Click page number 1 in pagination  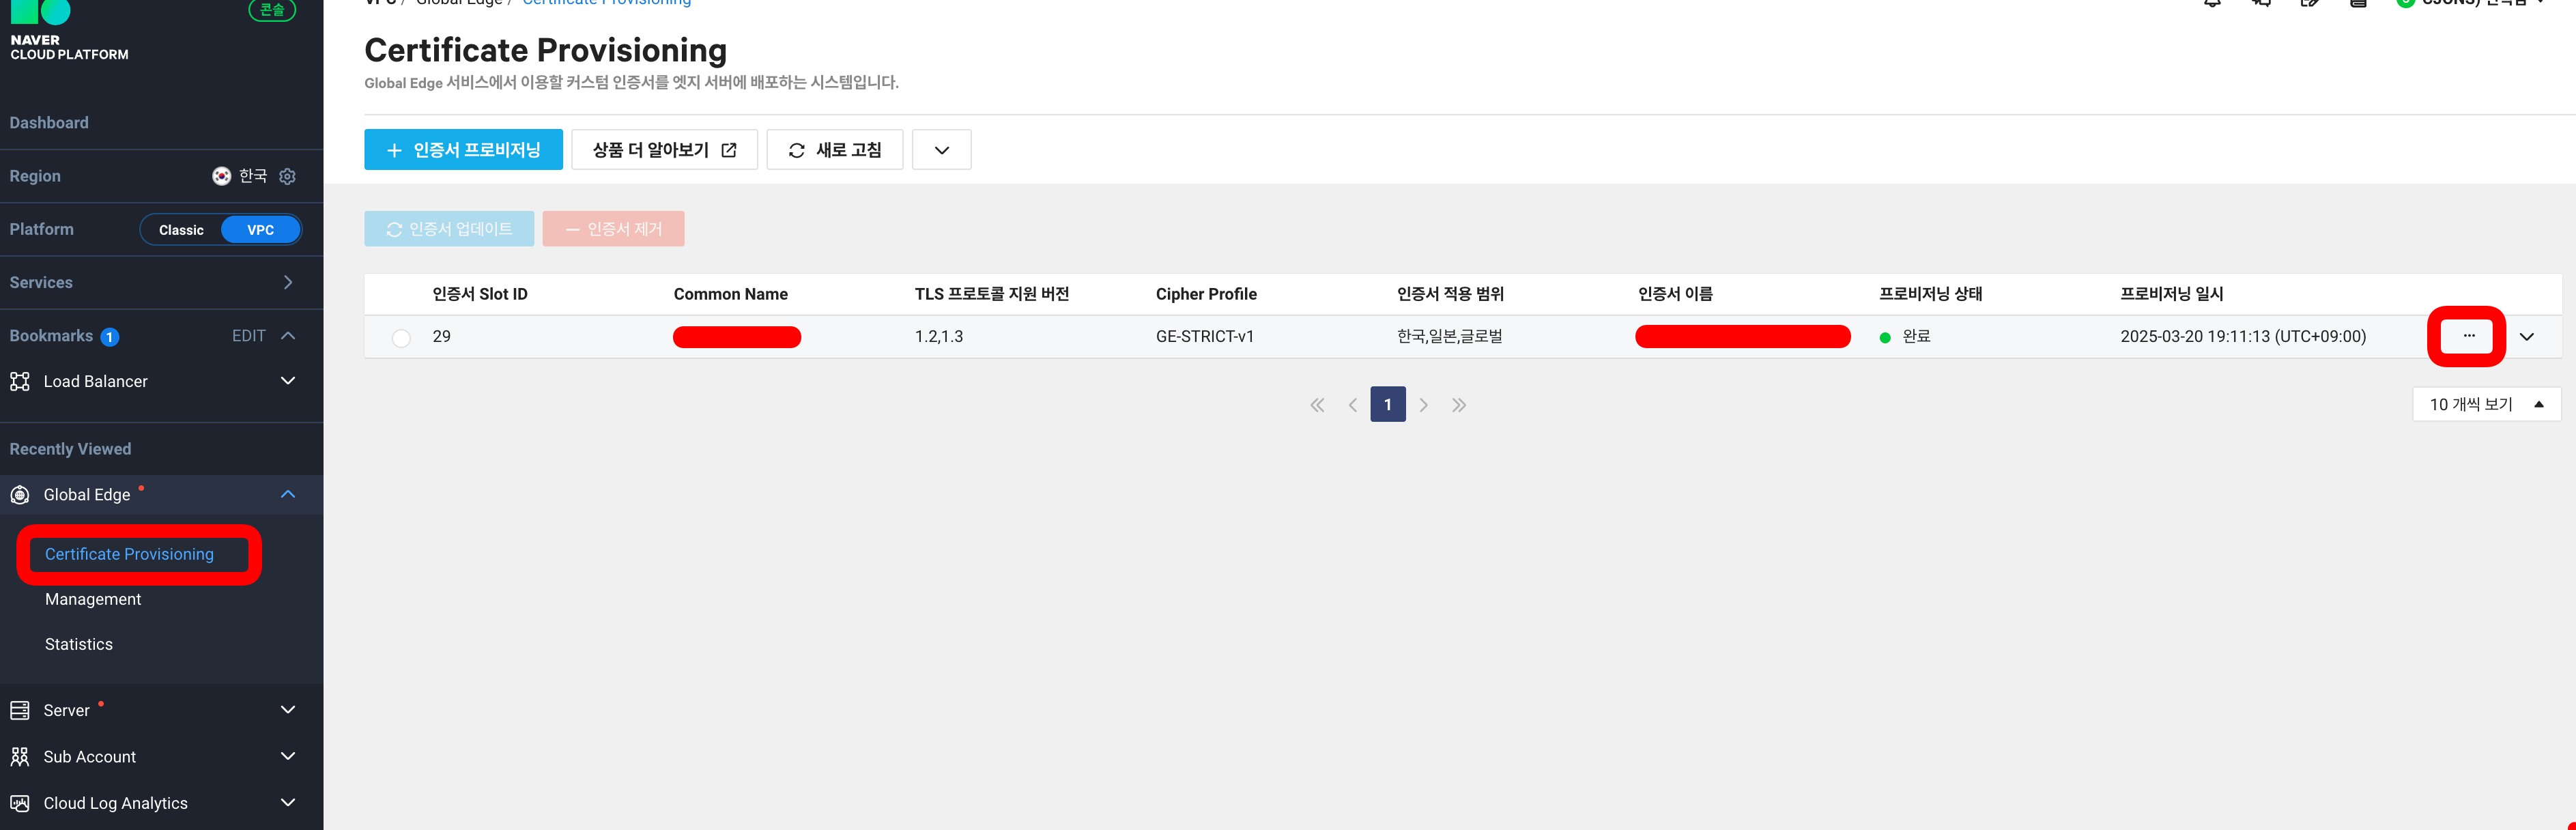click(1387, 404)
